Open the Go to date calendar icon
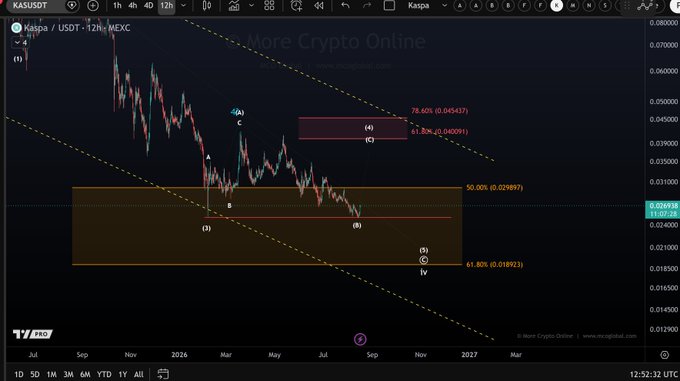Screen dimensions: 680x381 pyautogui.click(x=163, y=374)
